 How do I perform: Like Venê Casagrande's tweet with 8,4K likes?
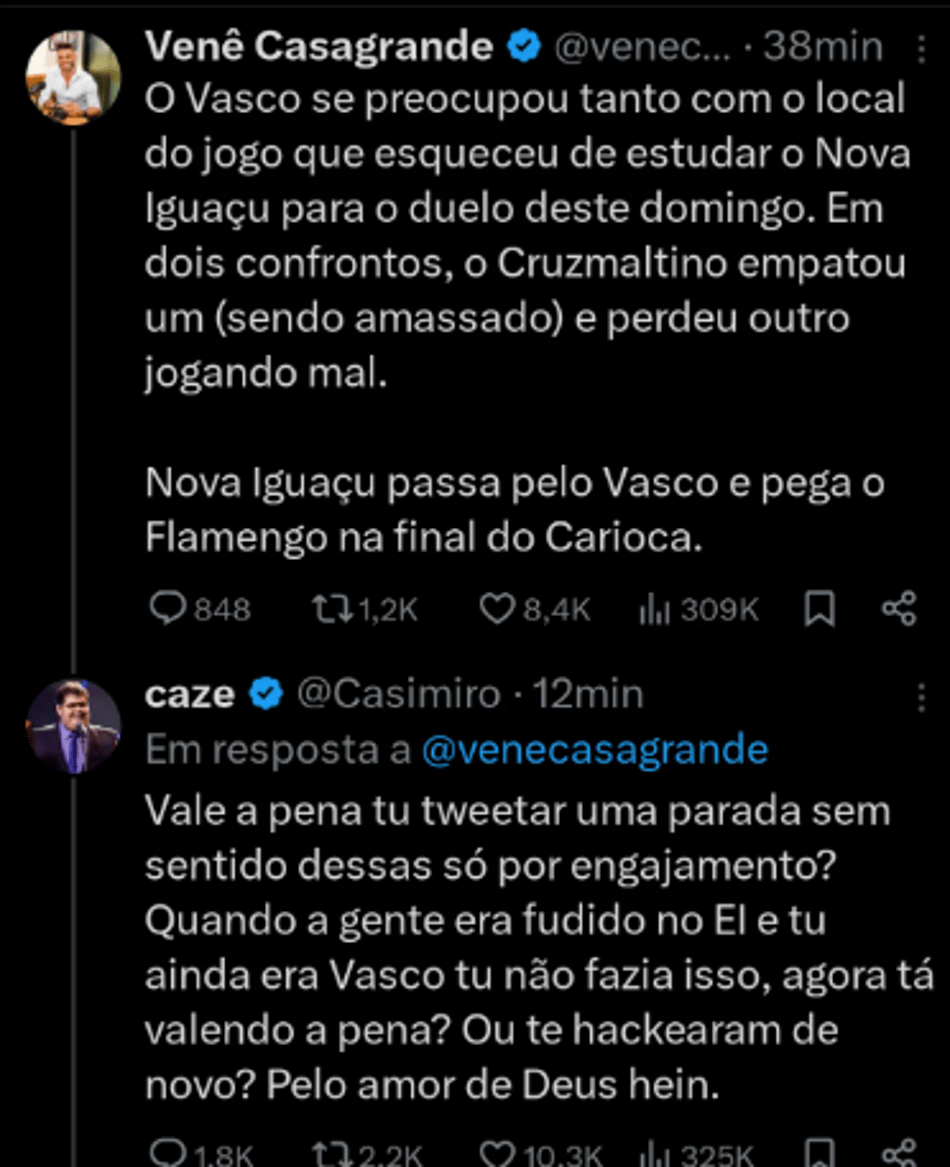pos(497,609)
